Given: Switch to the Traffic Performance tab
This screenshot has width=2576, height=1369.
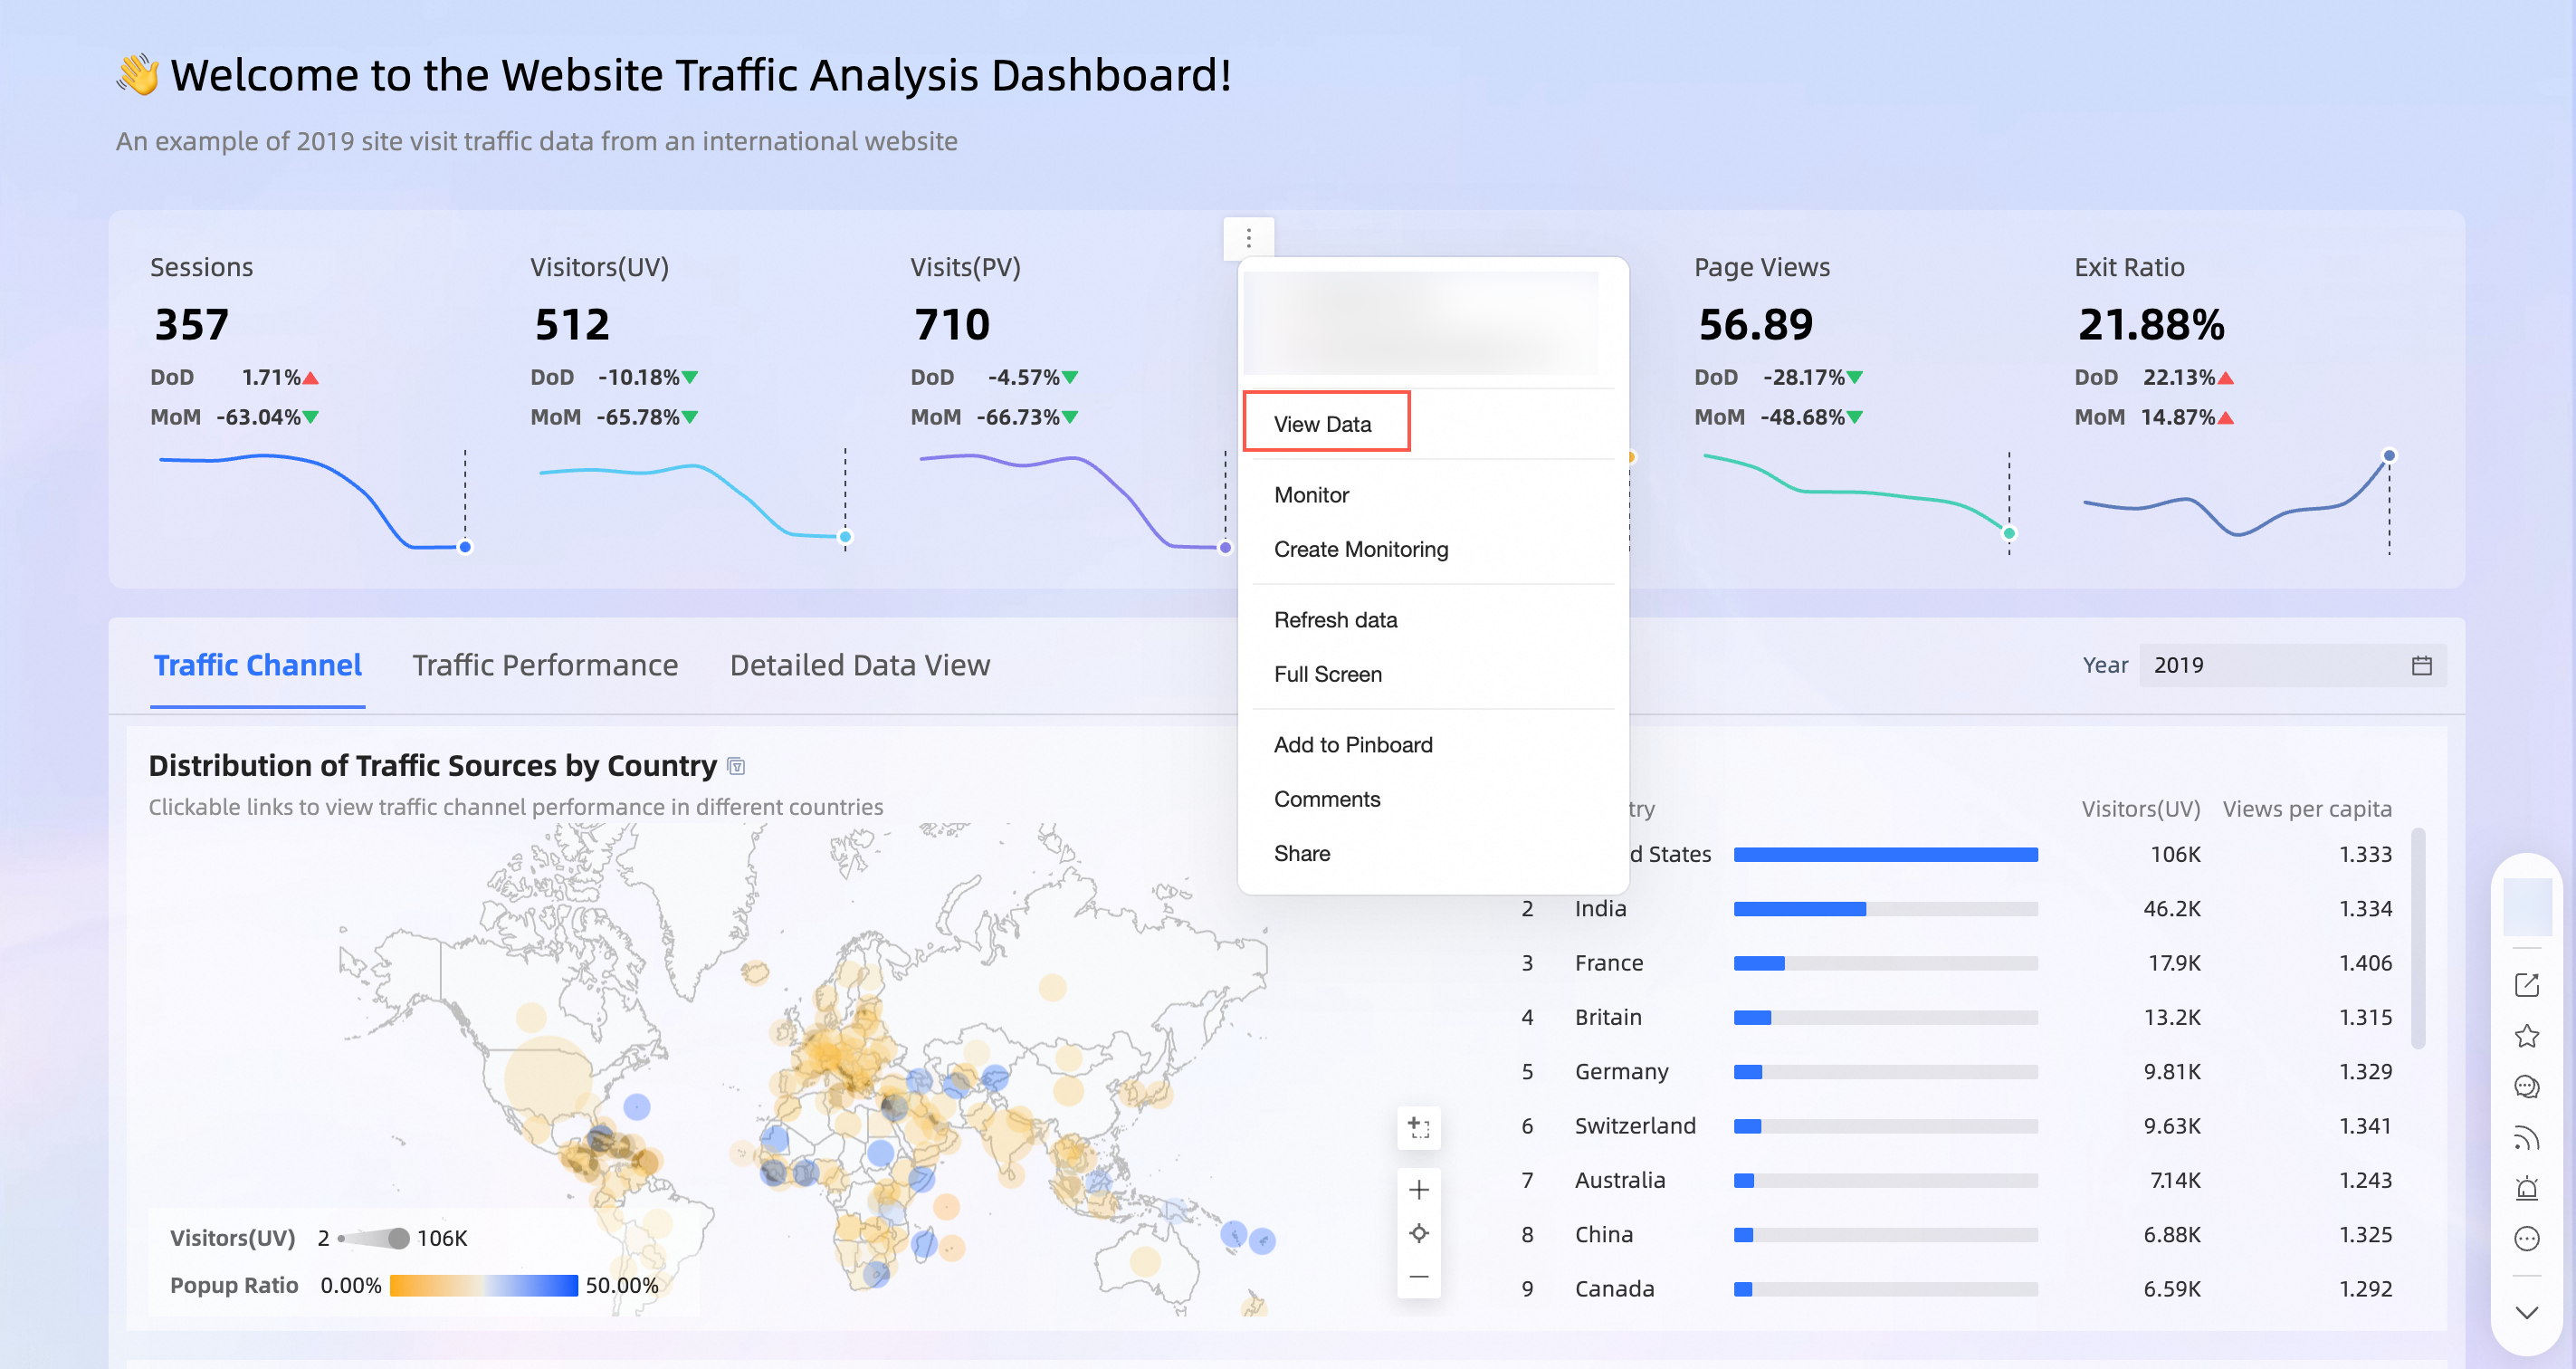Looking at the screenshot, I should coord(545,665).
